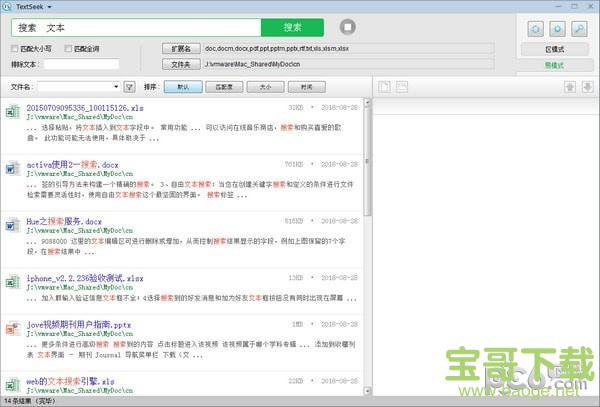The image size is (600, 407).
Task: Focus the main search box containing 搜索 文本
Action: pos(136,28)
